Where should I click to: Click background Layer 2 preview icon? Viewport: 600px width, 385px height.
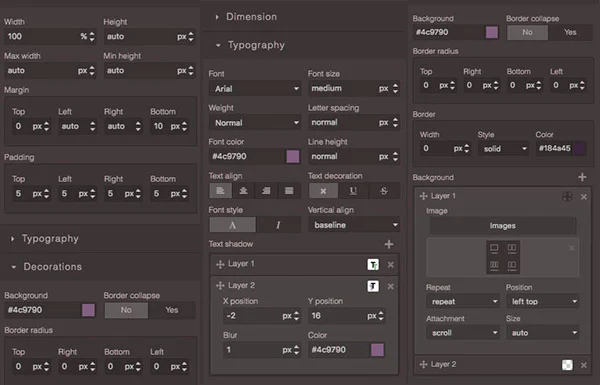pyautogui.click(x=567, y=365)
